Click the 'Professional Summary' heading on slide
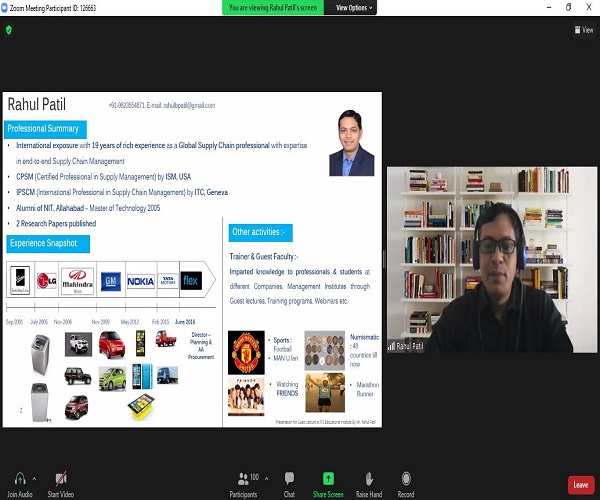600x500 pixels. [x=45, y=129]
